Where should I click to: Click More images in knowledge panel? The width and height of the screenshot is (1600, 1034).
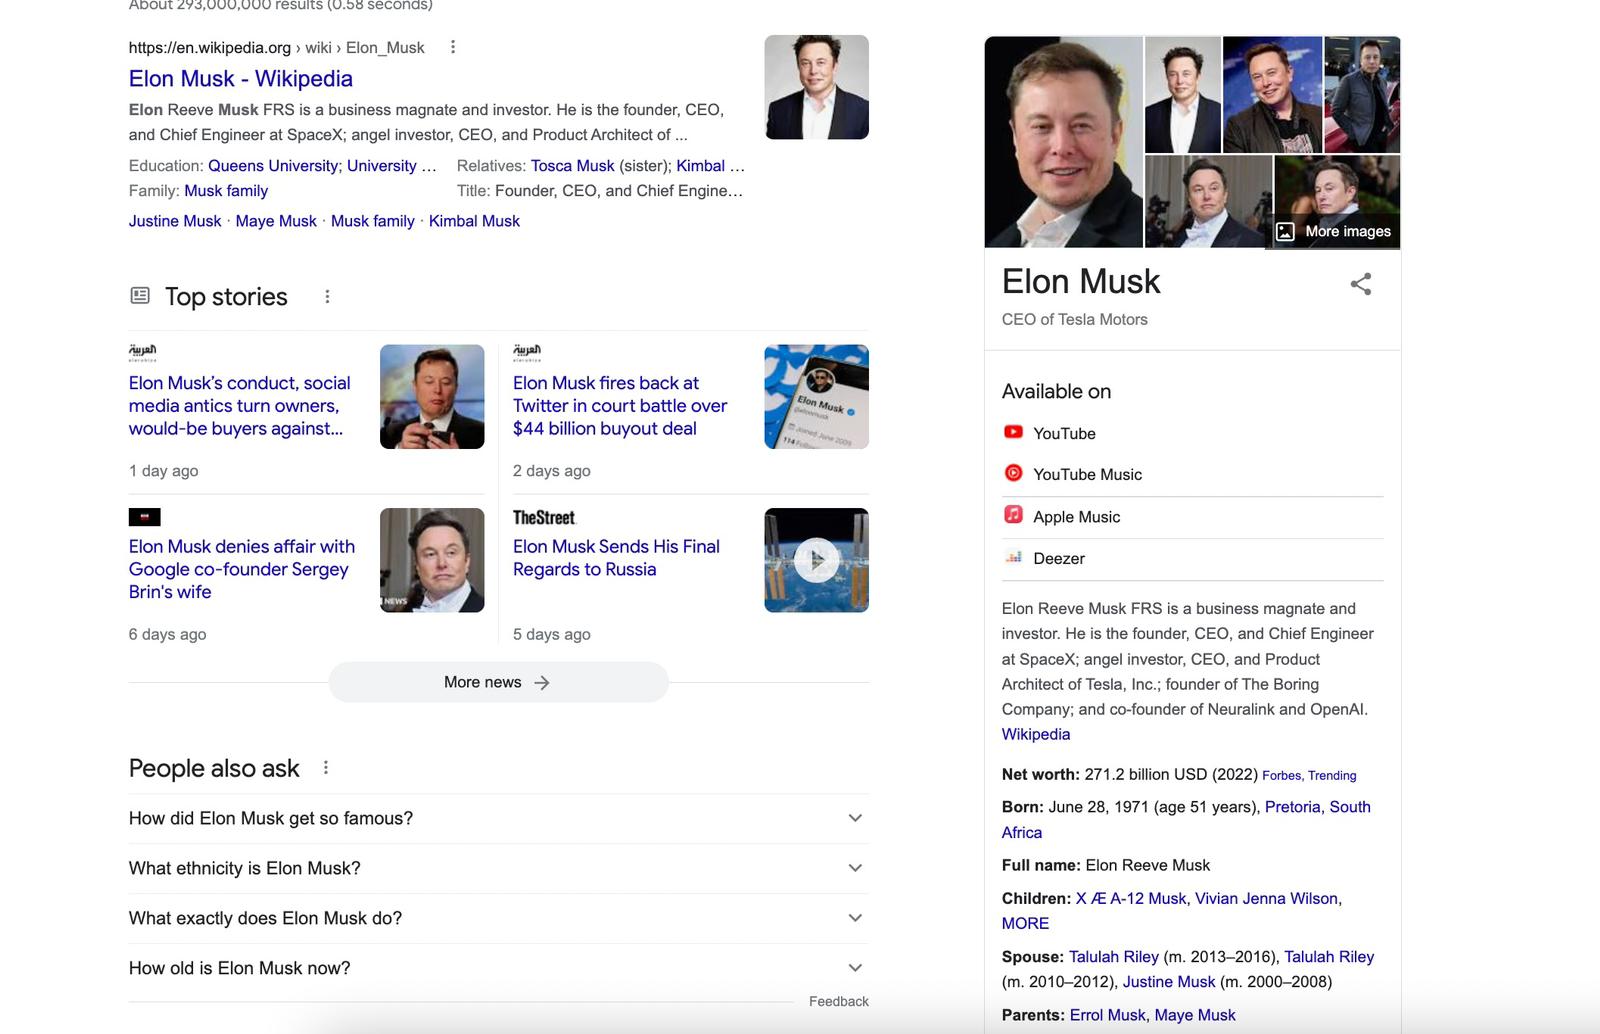pos(1334,232)
